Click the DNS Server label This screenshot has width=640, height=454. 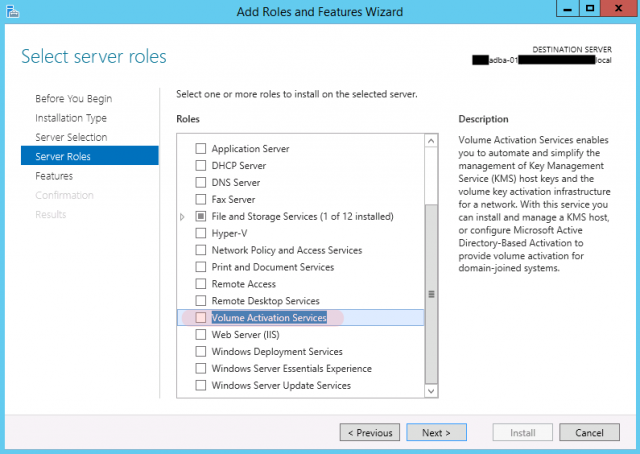(236, 182)
